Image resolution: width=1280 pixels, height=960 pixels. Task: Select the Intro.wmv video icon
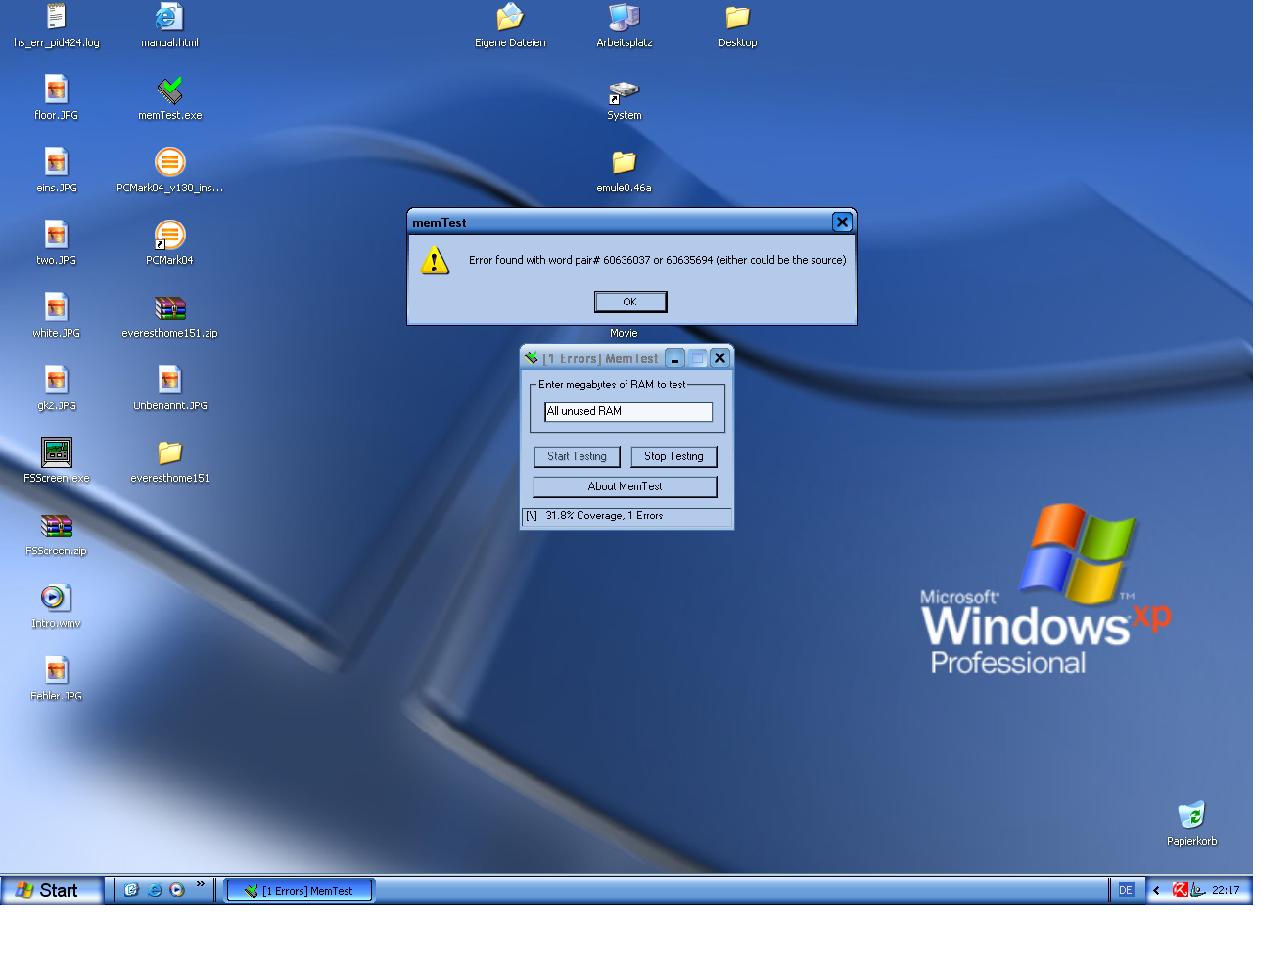pyautogui.click(x=56, y=598)
